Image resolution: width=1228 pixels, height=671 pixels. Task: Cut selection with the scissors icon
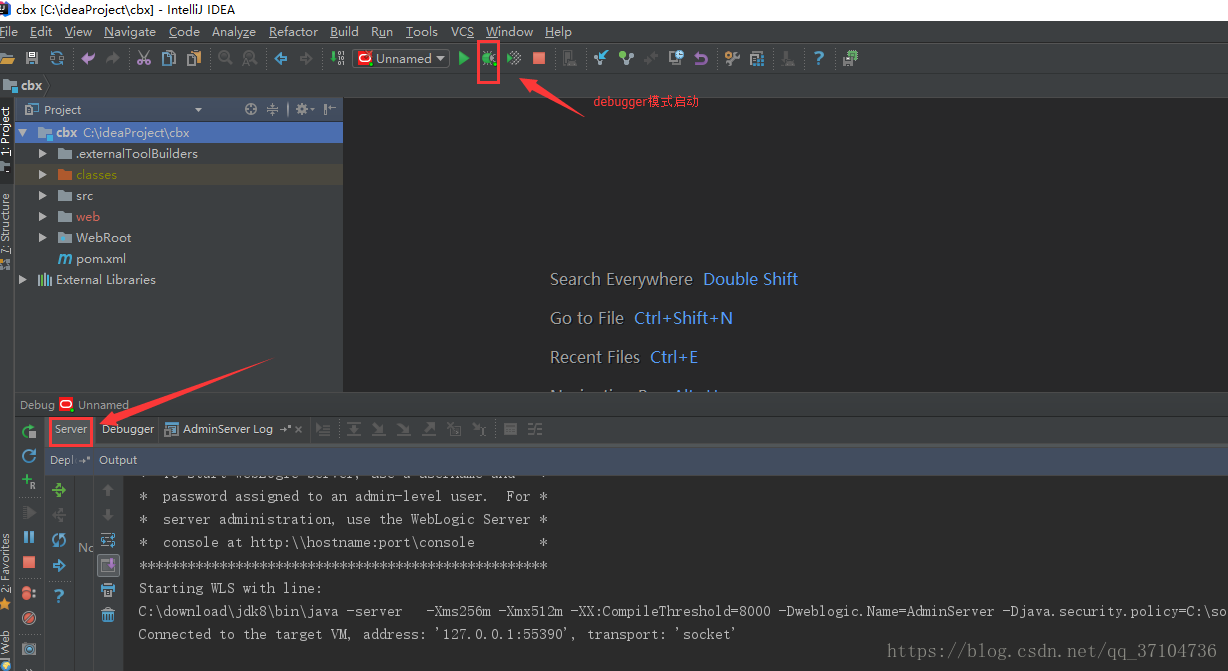coord(144,58)
